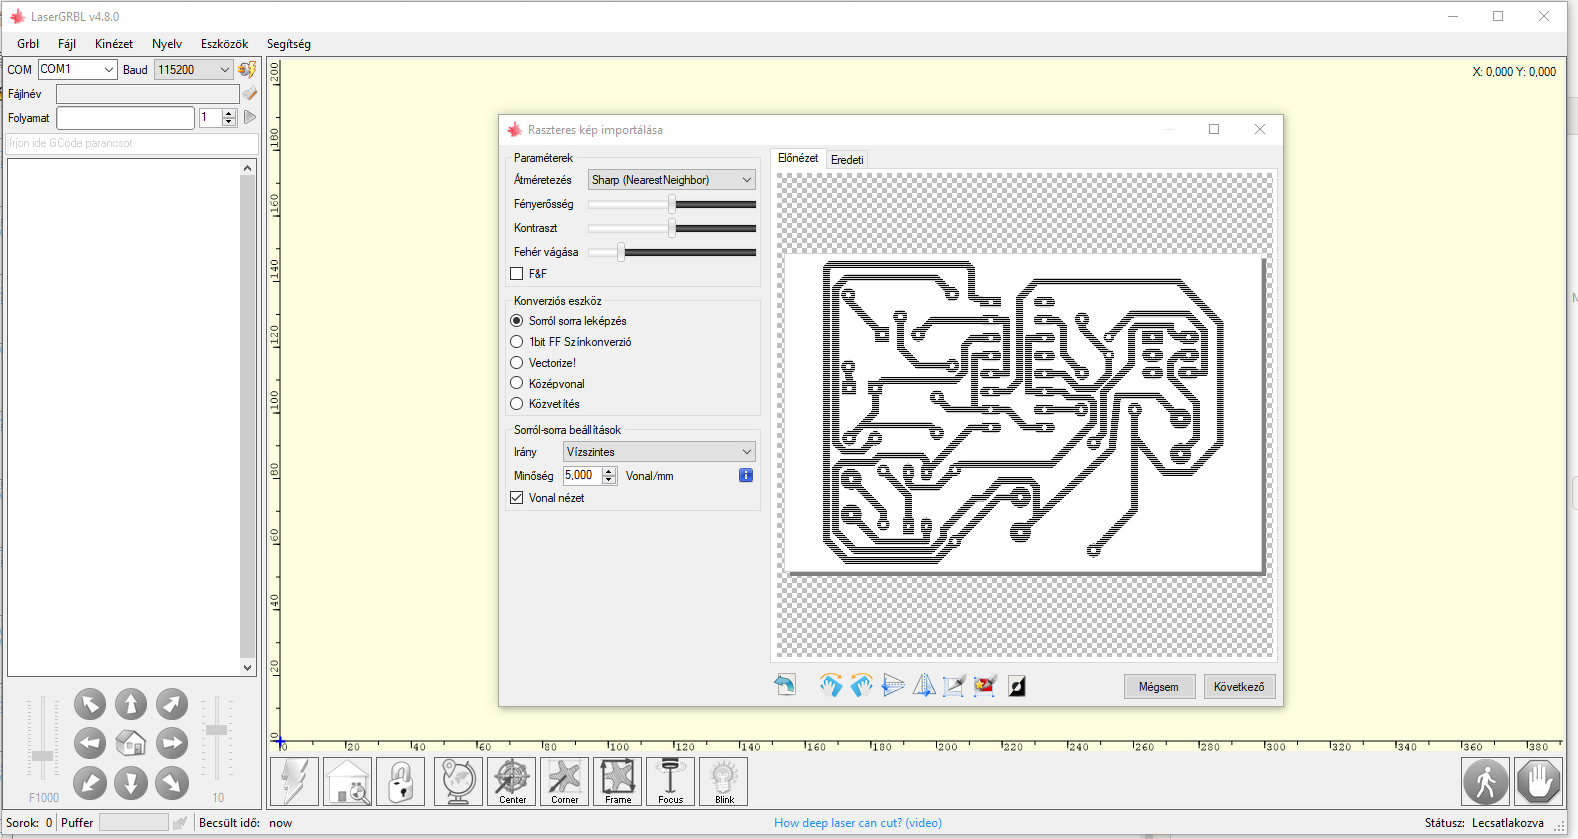Jog the laser down with the down arrow
Screen dimensions: 1578x839
click(131, 783)
